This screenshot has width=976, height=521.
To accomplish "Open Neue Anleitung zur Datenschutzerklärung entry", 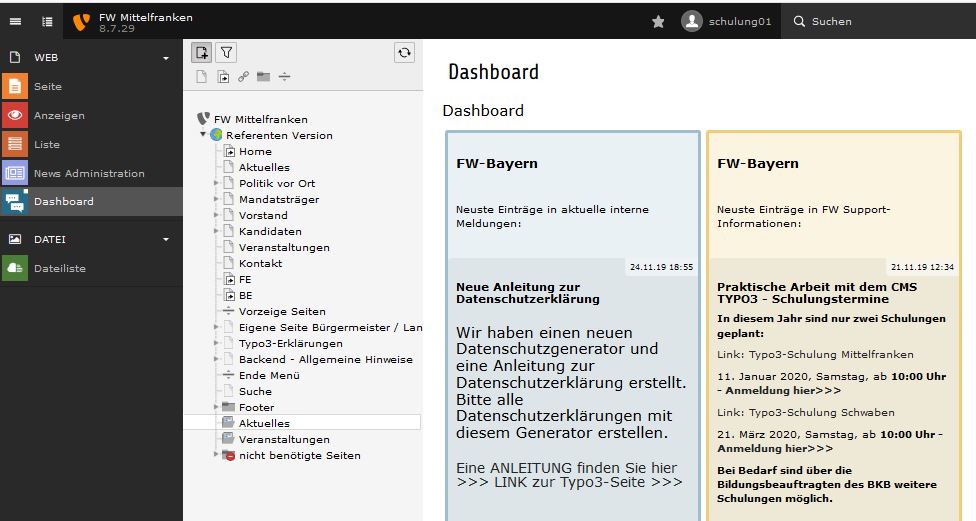I will [x=528, y=293].
